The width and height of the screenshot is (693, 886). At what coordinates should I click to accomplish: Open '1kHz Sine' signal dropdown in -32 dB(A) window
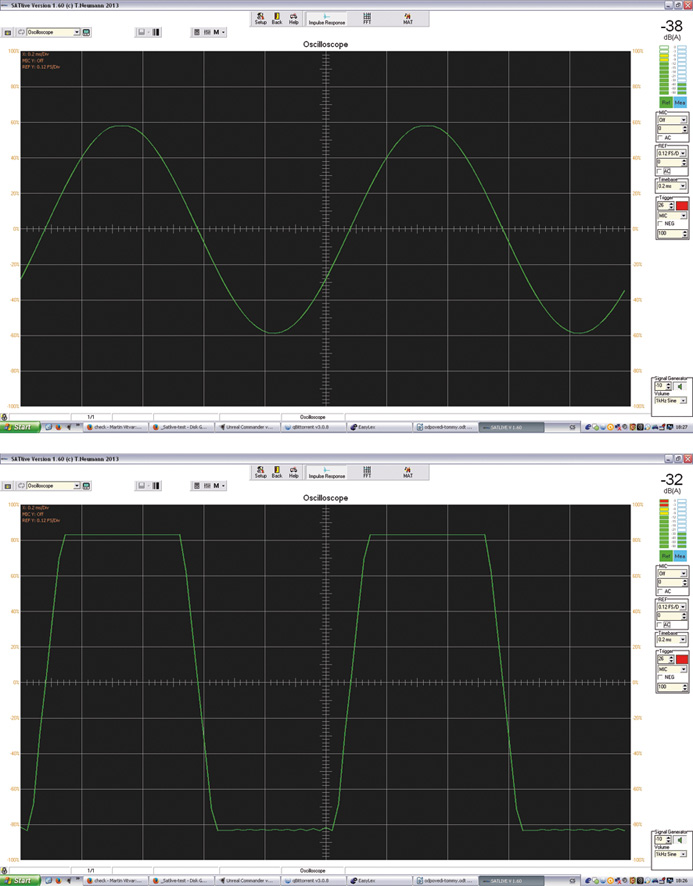[x=683, y=854]
